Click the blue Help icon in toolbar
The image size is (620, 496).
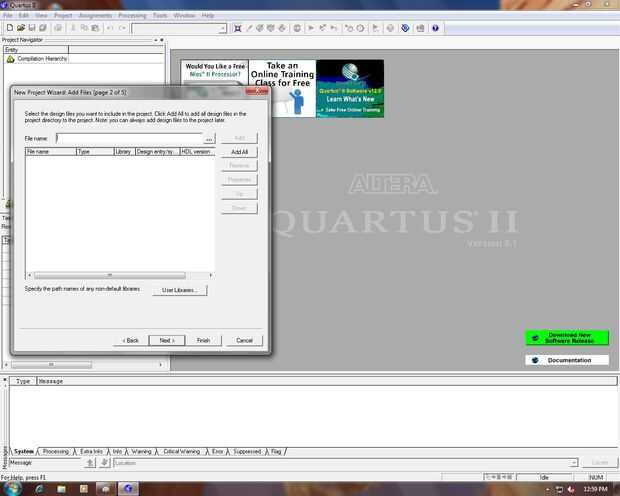(435, 28)
